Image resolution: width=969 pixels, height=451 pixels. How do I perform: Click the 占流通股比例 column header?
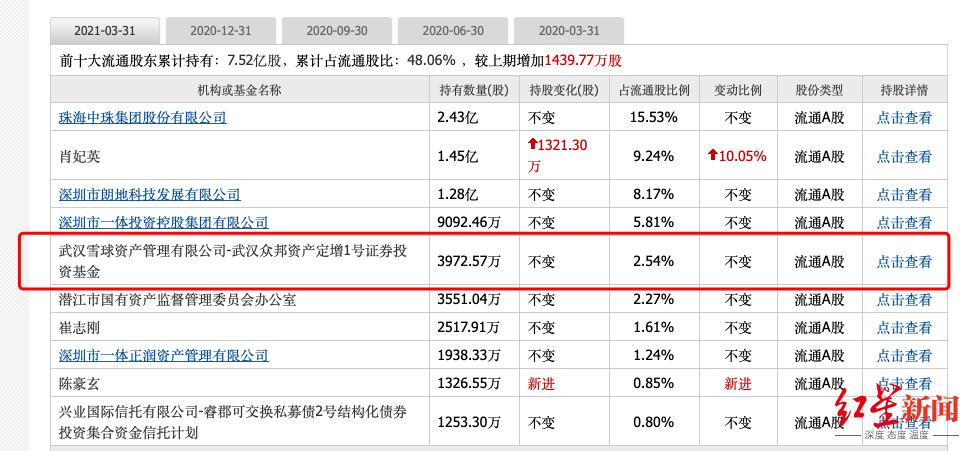click(654, 90)
